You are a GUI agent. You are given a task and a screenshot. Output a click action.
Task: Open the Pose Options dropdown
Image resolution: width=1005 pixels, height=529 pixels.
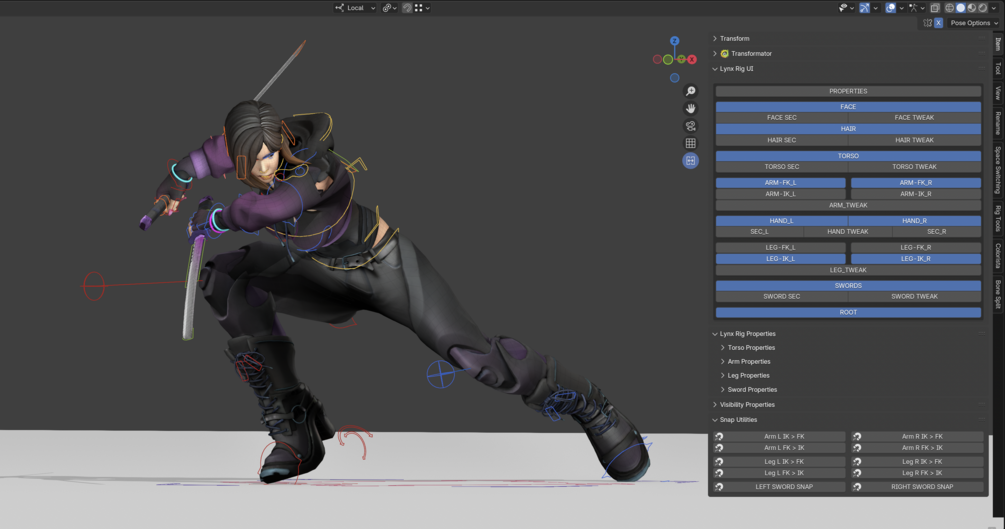[x=974, y=22]
